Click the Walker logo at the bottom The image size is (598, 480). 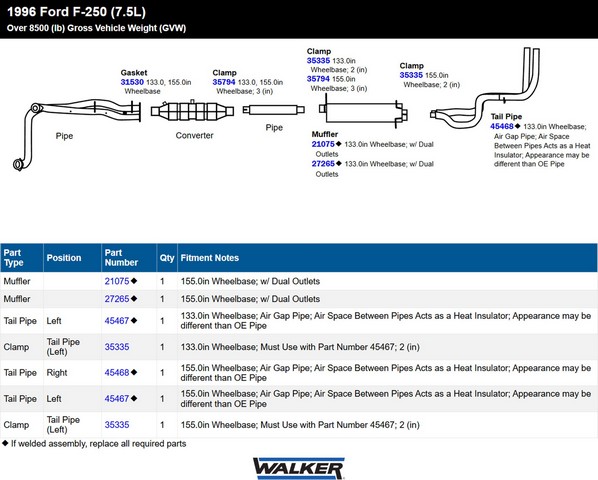click(299, 468)
